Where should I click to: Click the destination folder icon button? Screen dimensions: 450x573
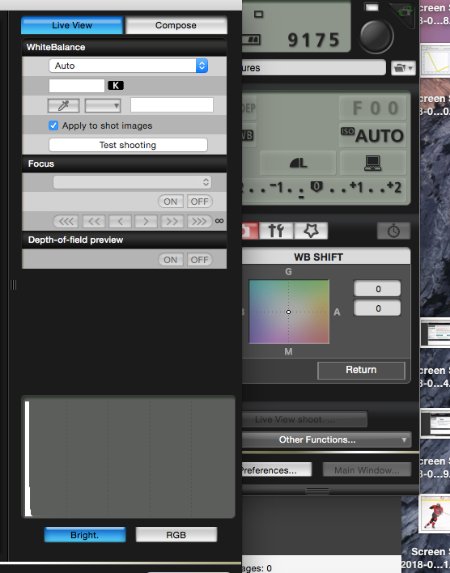point(403,68)
